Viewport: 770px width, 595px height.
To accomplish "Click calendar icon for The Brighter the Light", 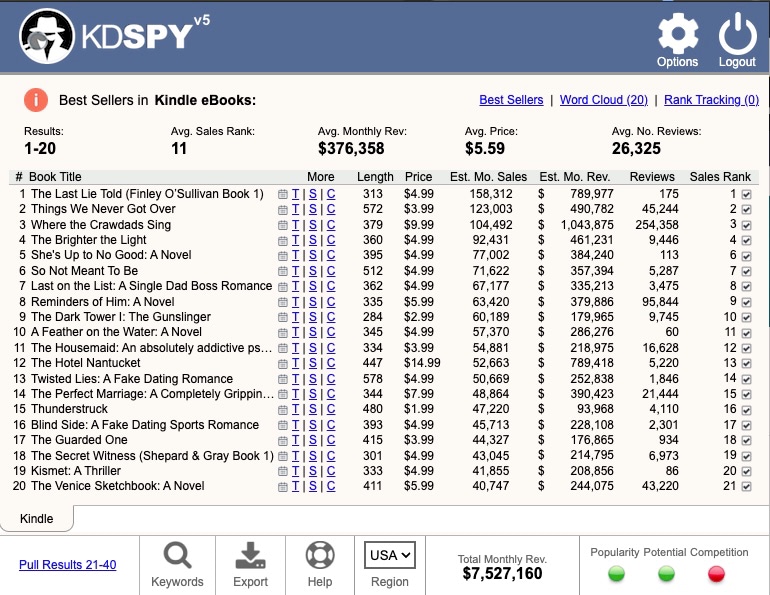I will [283, 241].
